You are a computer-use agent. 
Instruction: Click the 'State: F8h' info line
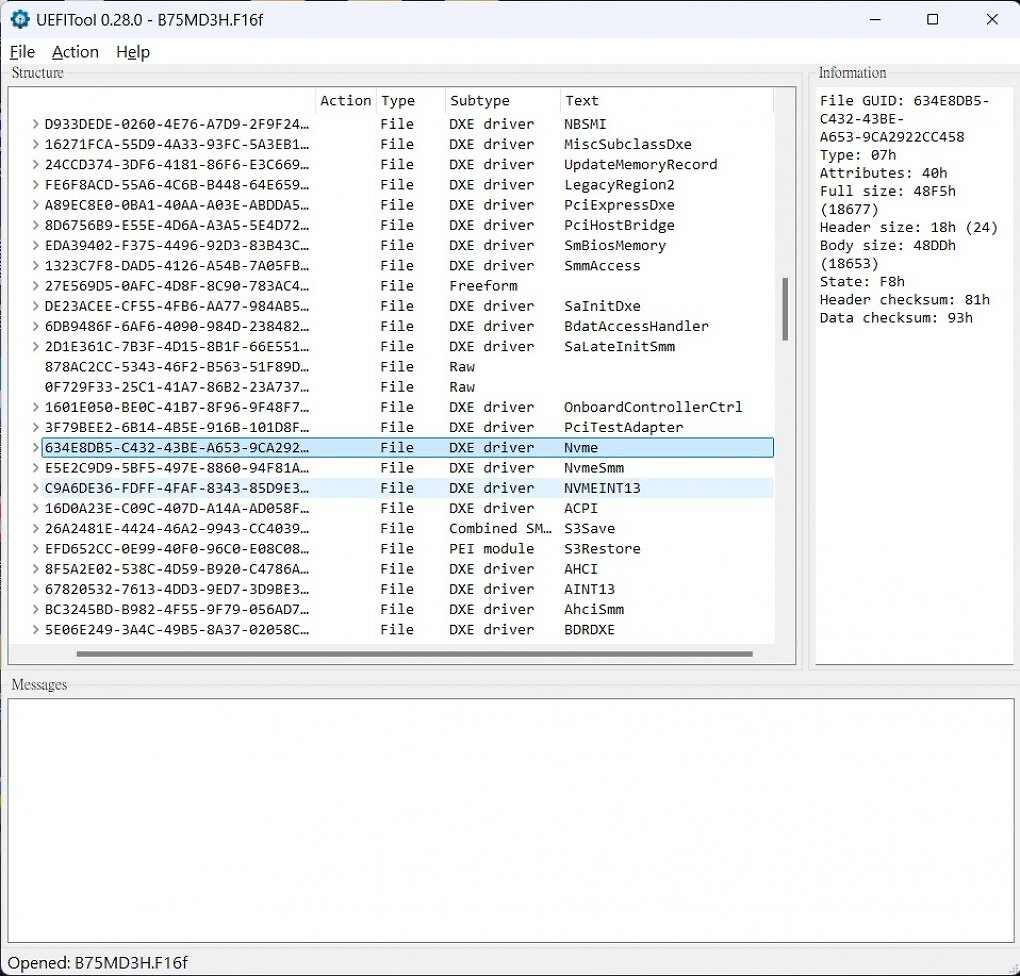click(x=862, y=281)
